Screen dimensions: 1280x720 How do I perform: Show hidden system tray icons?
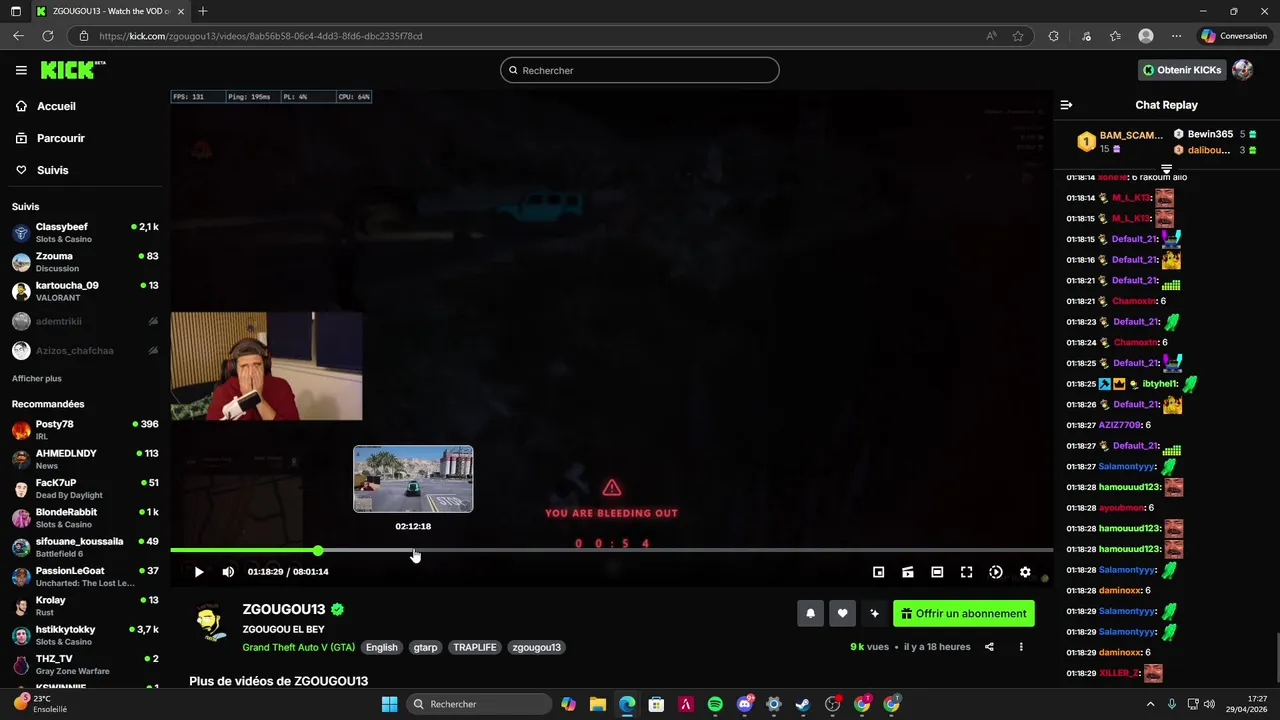pos(1150,704)
